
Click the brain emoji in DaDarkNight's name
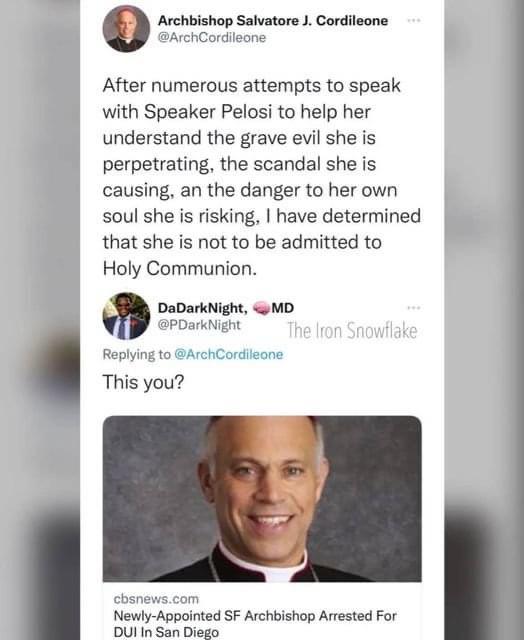(x=261, y=308)
